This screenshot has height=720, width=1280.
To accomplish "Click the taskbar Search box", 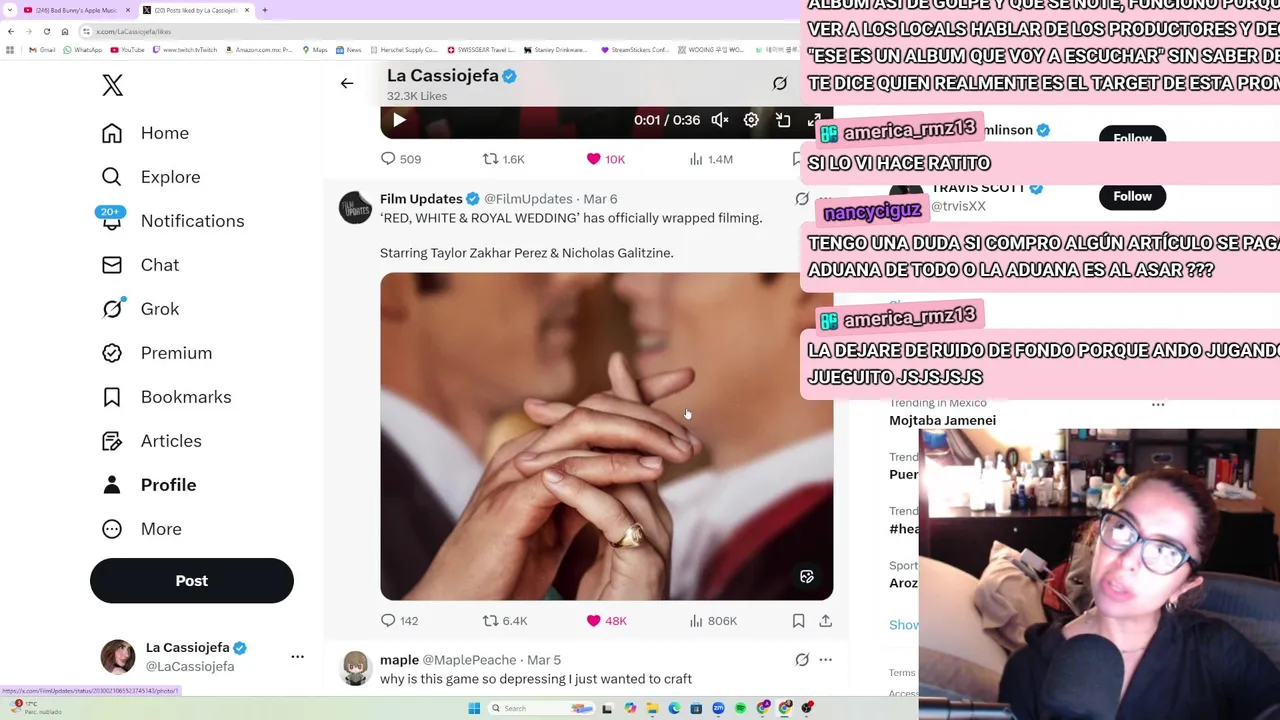I will [x=541, y=708].
